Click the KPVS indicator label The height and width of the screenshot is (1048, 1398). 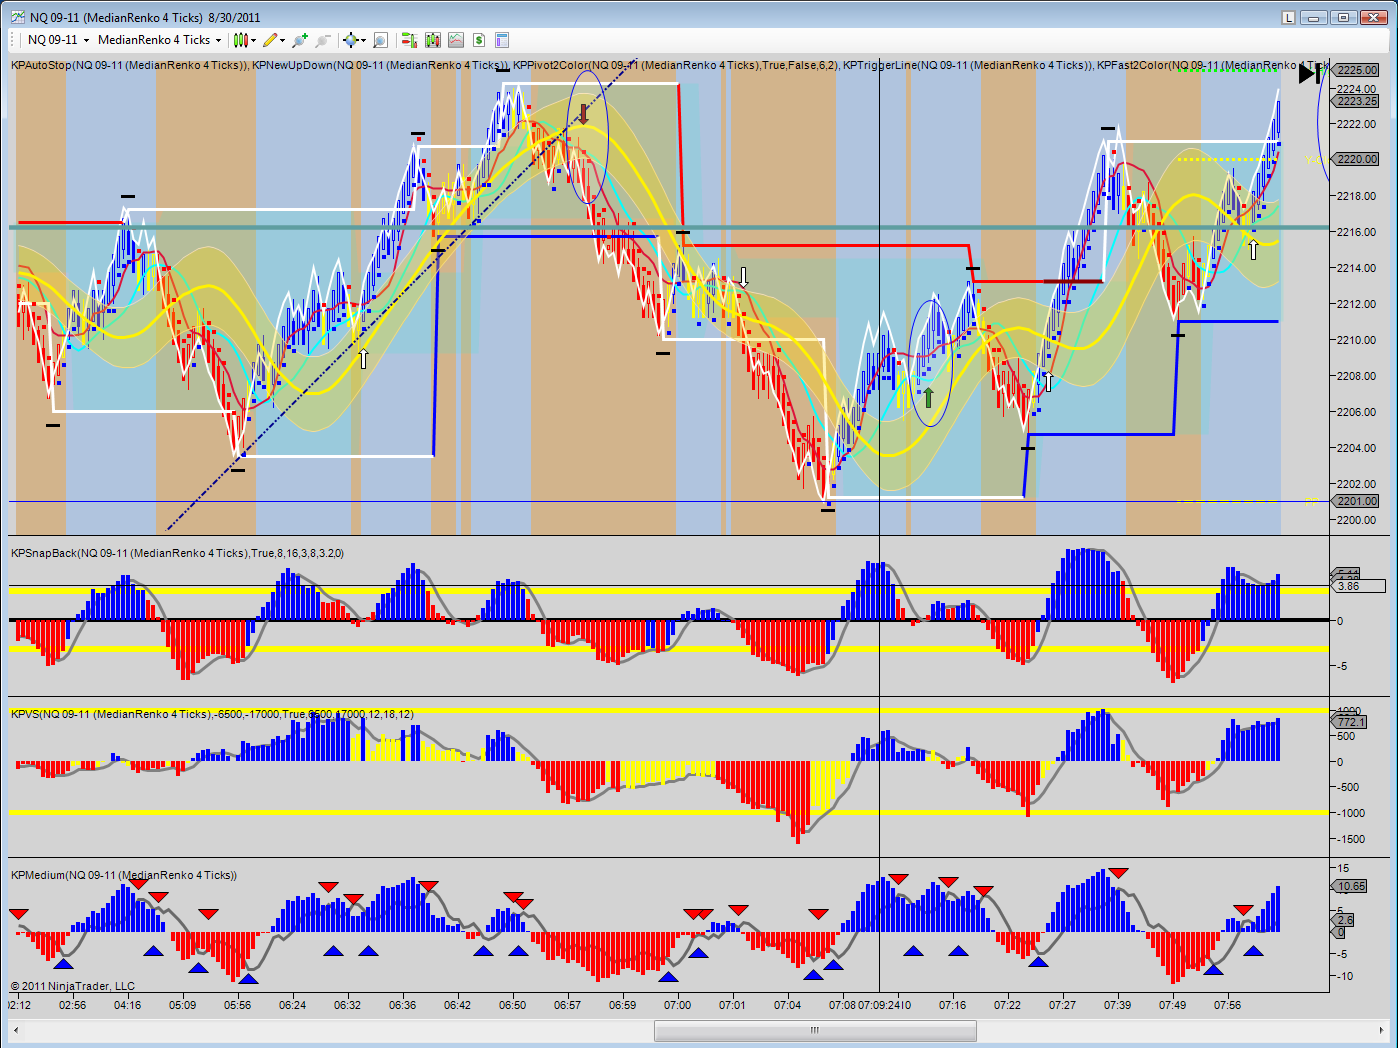[x=212, y=714]
